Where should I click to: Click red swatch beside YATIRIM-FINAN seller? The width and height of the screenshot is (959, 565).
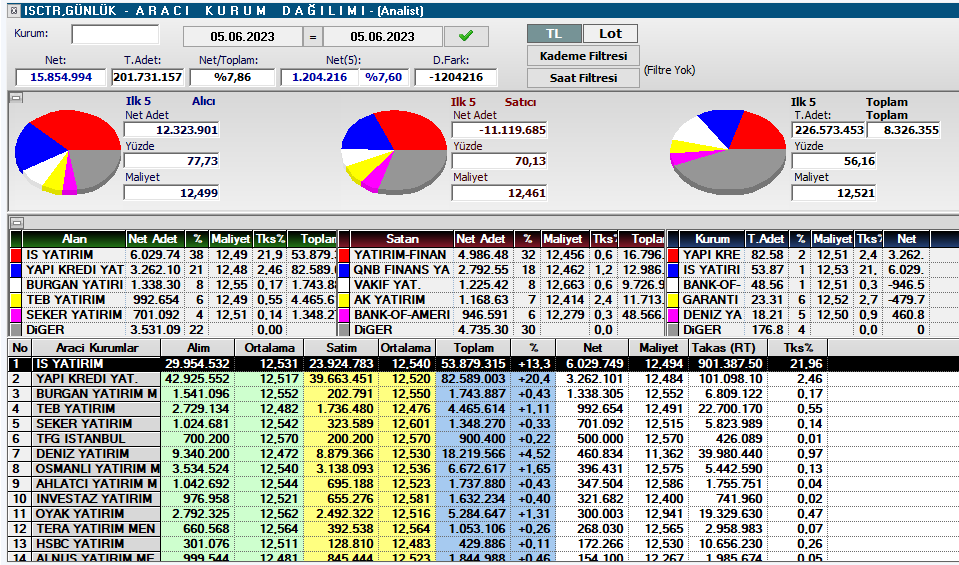(344, 255)
